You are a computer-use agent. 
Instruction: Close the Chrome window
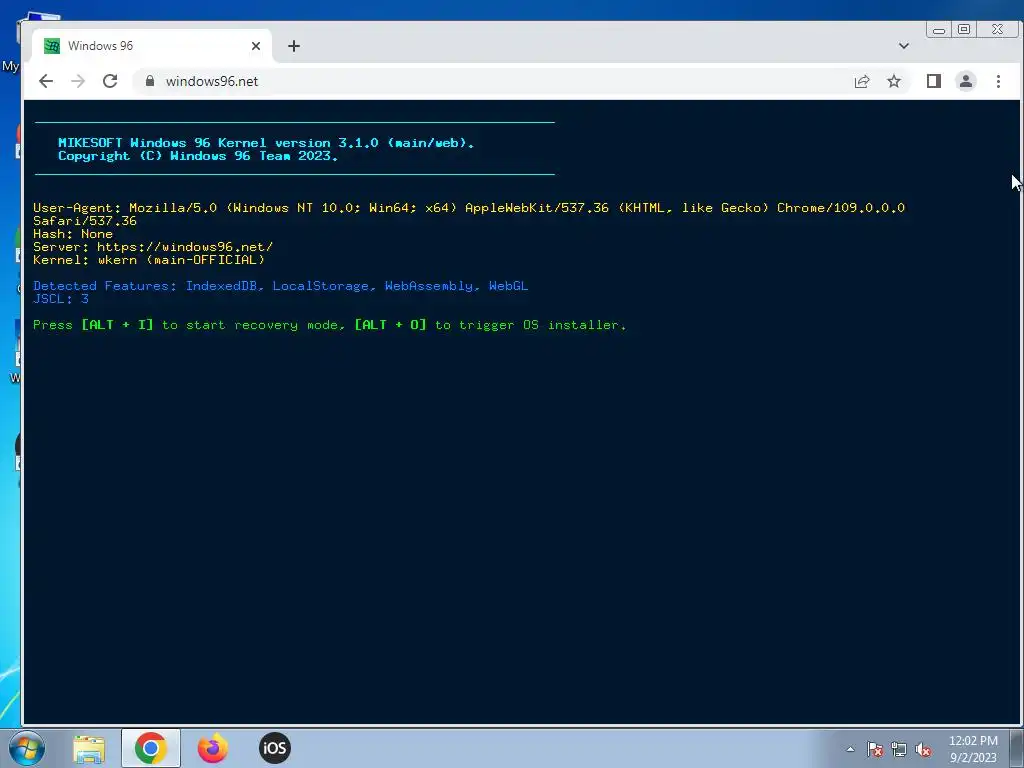[x=997, y=29]
